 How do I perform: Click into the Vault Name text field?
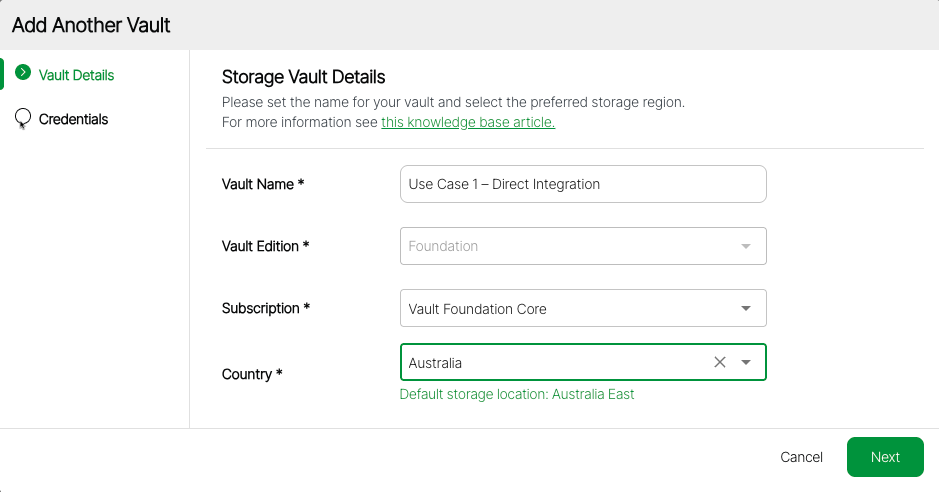point(582,184)
